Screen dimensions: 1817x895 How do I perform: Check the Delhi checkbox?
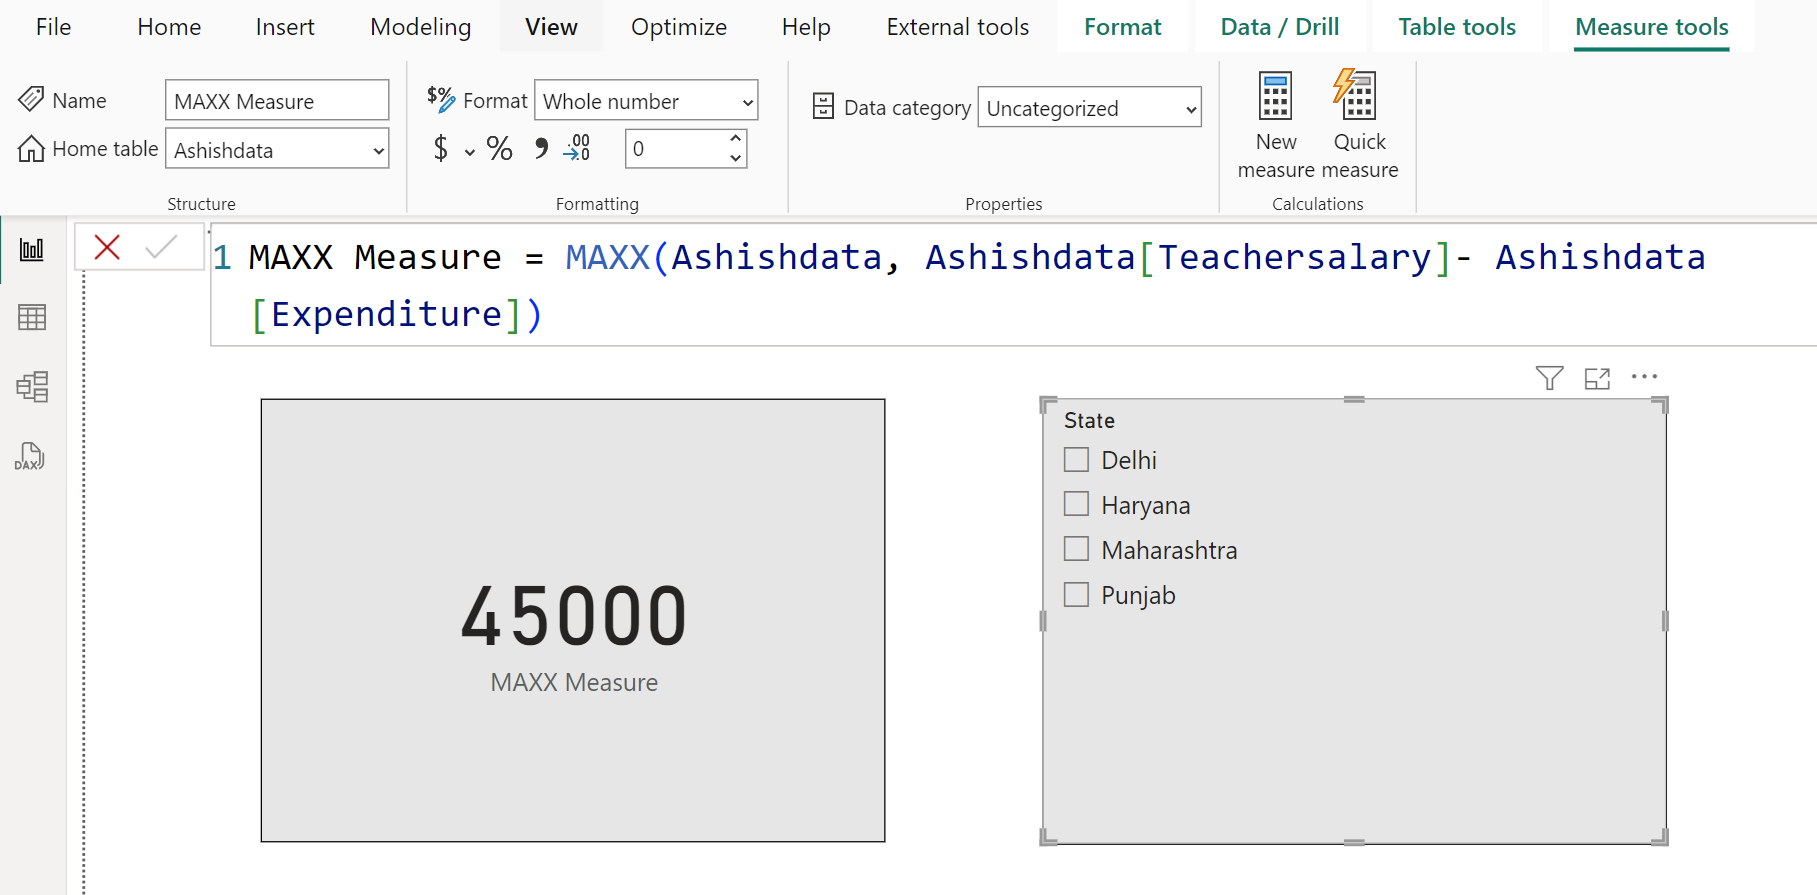coord(1076,460)
